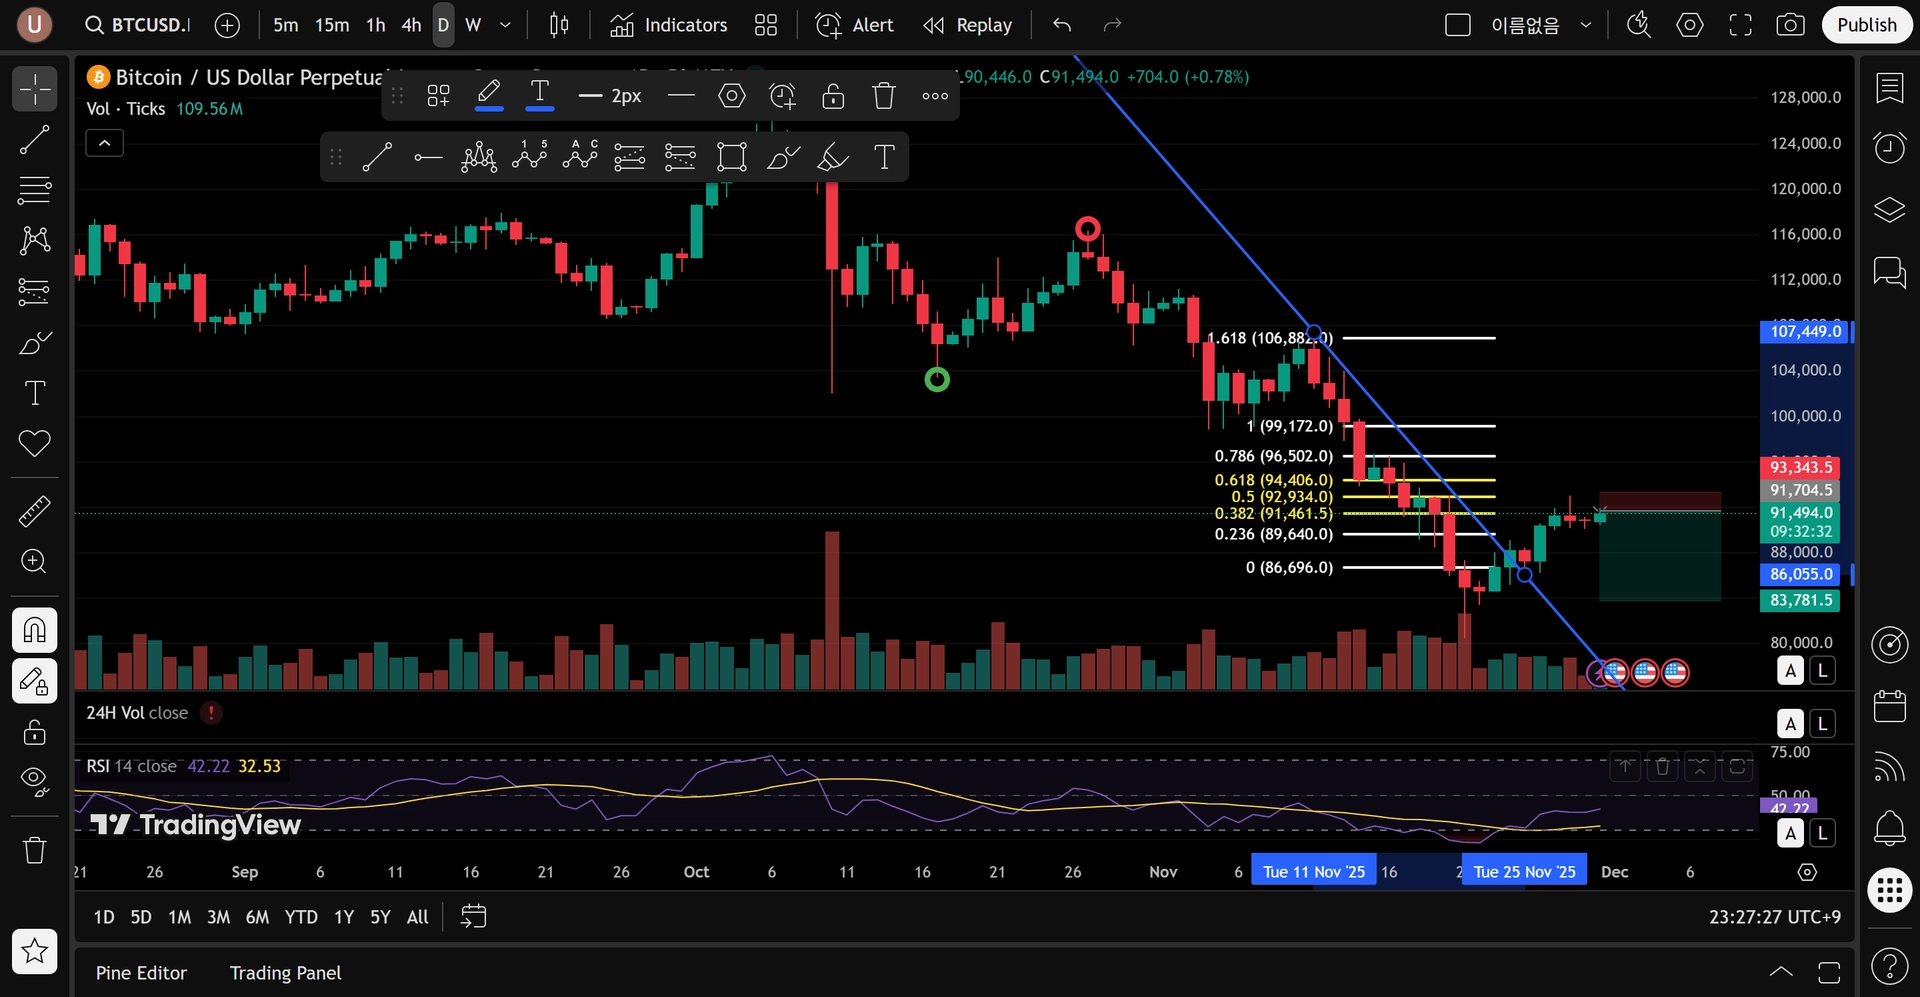The height and width of the screenshot is (997, 1920).
Task: Open the Indicators dialog
Action: [x=669, y=25]
